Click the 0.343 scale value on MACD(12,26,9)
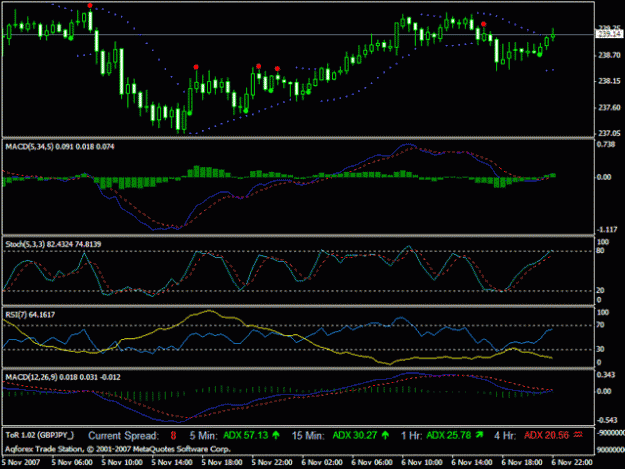This screenshot has height=469, width=625. (x=606, y=375)
